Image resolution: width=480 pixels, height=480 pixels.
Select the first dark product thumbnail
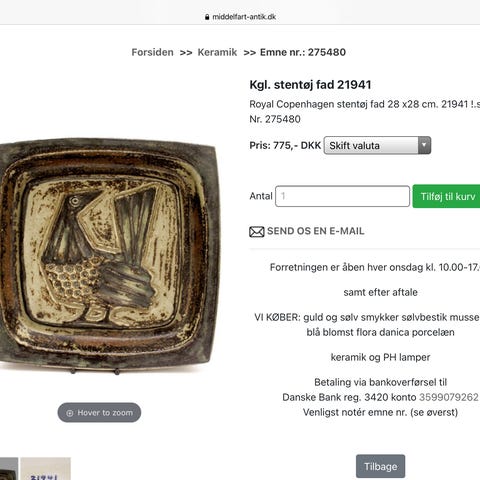click(9, 469)
